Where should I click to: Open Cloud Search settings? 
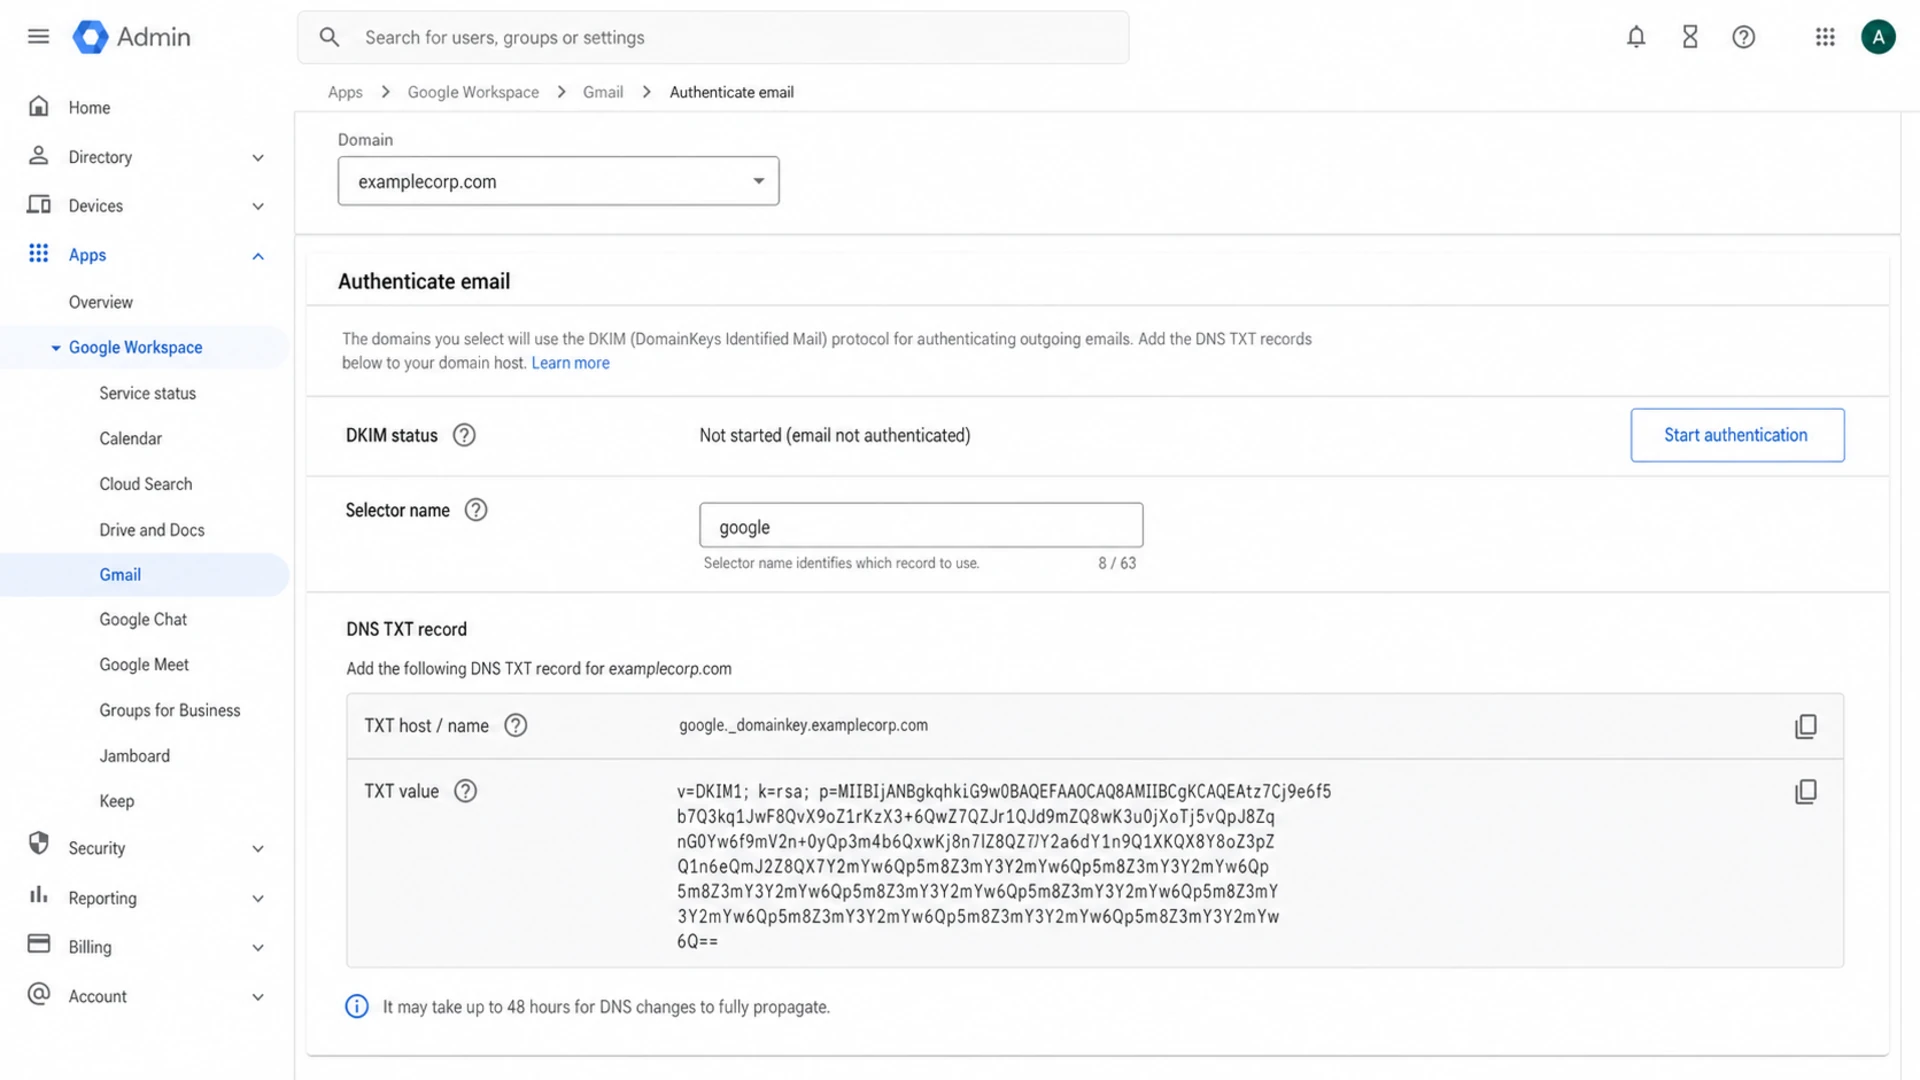click(x=145, y=484)
